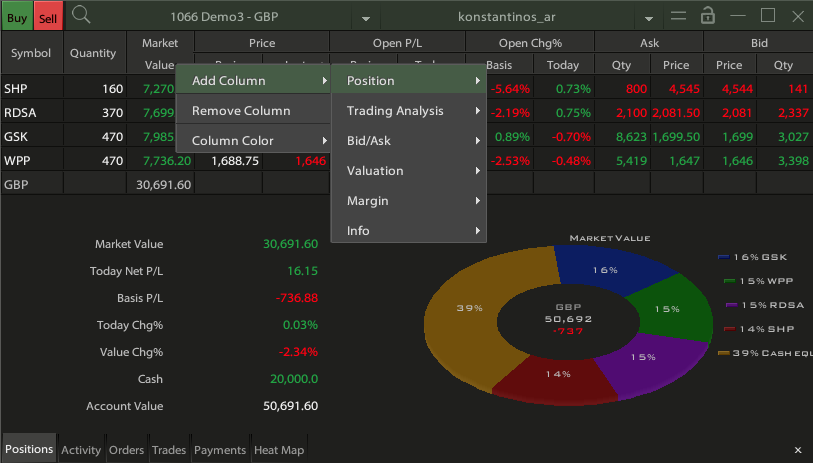The height and width of the screenshot is (463, 813).
Task: Switch to the Orders tab
Action: click(127, 450)
